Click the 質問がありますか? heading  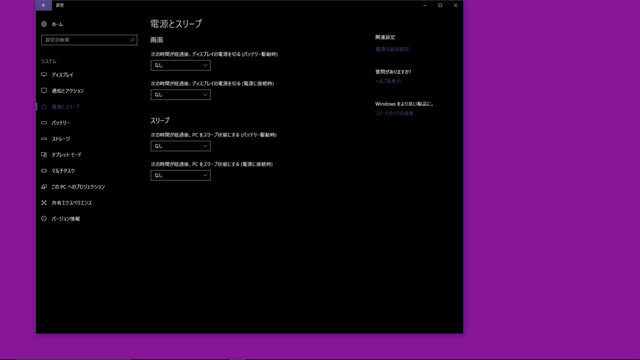tap(393, 72)
